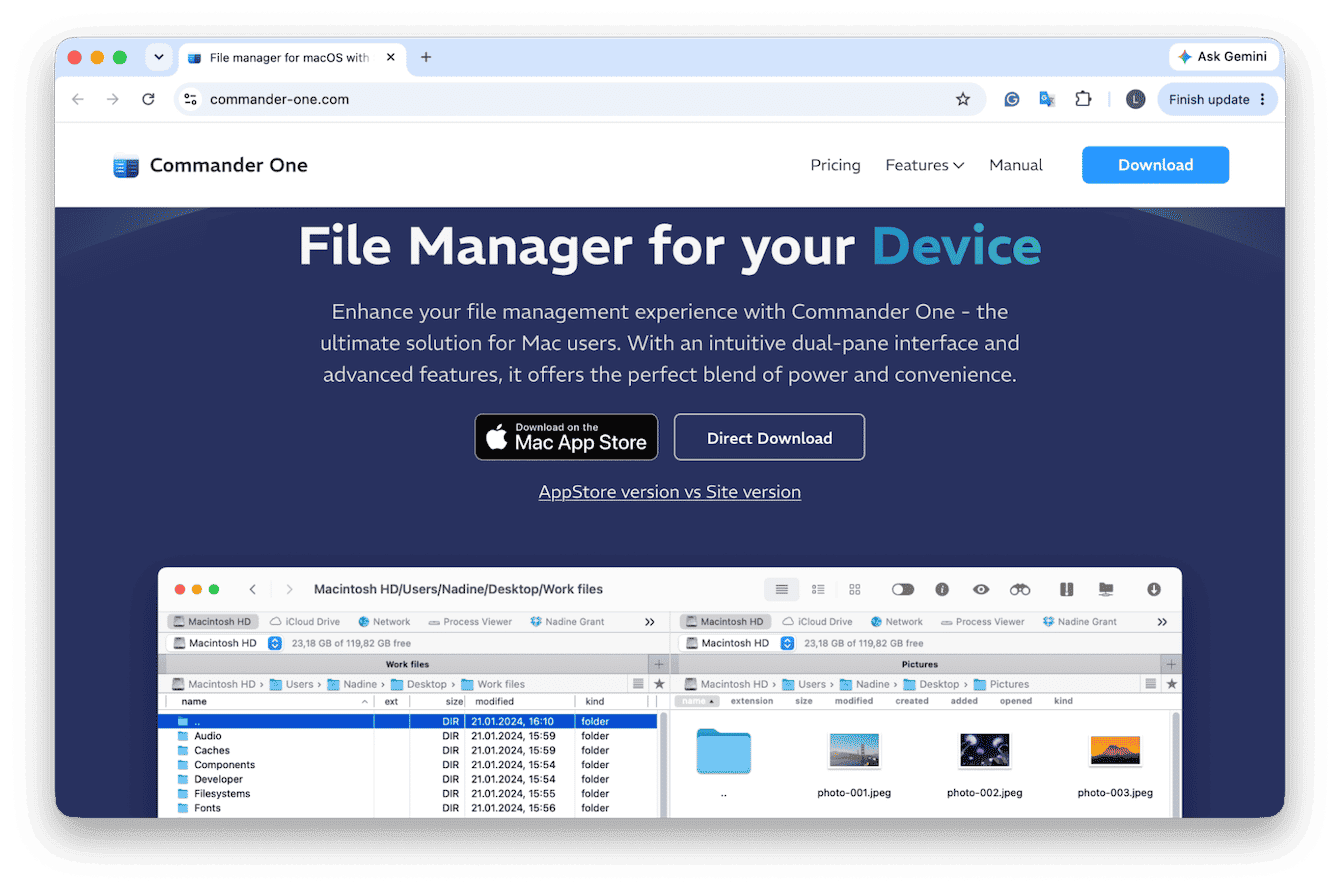Select the File manager for macOS browser tab
This screenshot has height=891, width=1340.
[290, 57]
